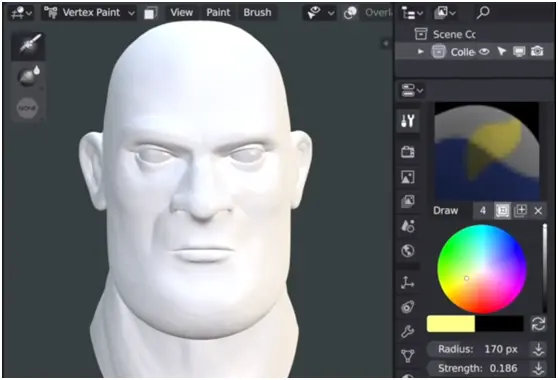Screen dimensions: 558x380
Task: Open the Render properties tab
Action: 408,152
